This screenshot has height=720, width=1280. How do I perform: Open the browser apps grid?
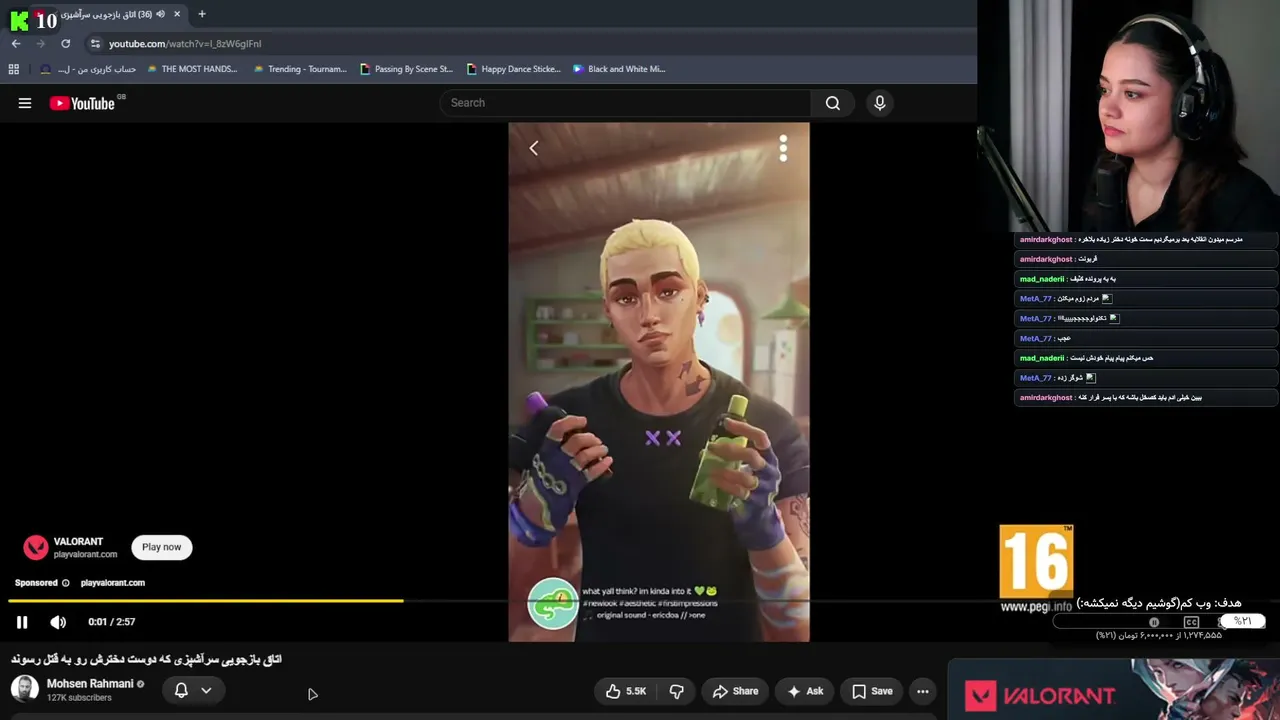coord(14,69)
